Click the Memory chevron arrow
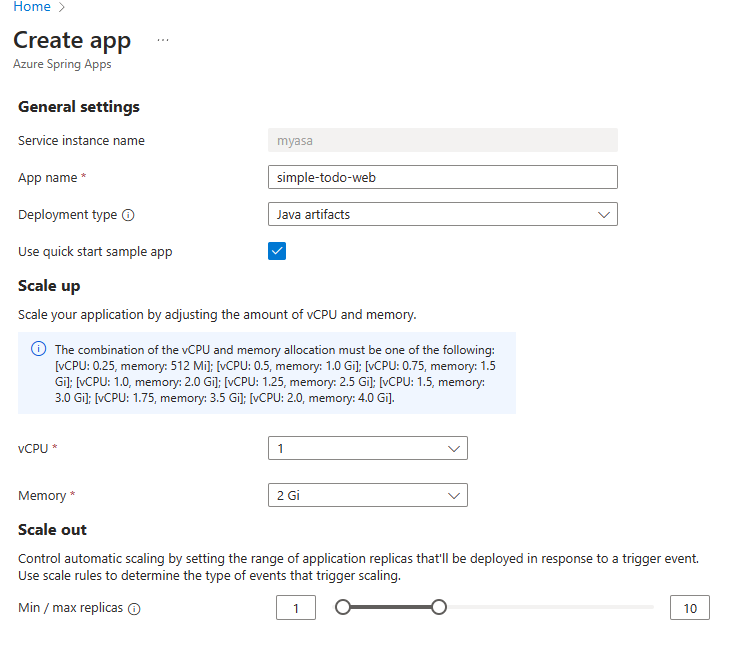Screen dimensions: 731x659 click(x=453, y=495)
